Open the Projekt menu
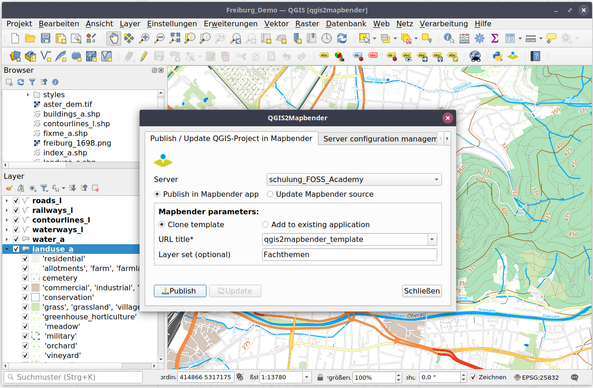The height and width of the screenshot is (388, 593). tap(19, 24)
